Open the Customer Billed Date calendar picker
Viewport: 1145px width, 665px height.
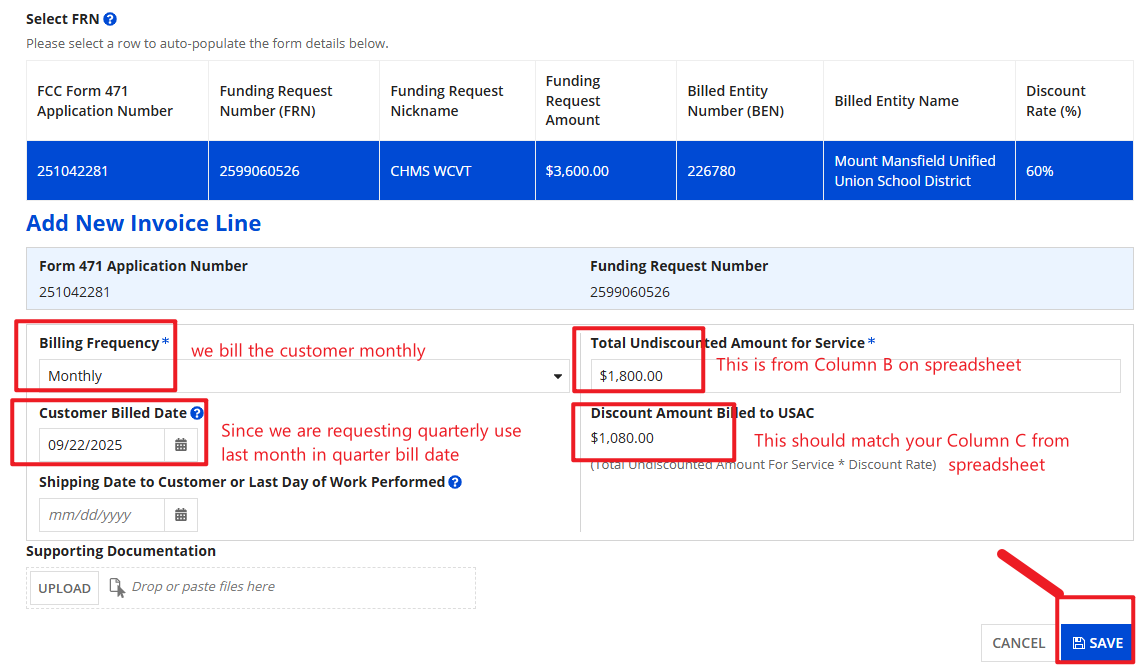pos(181,445)
